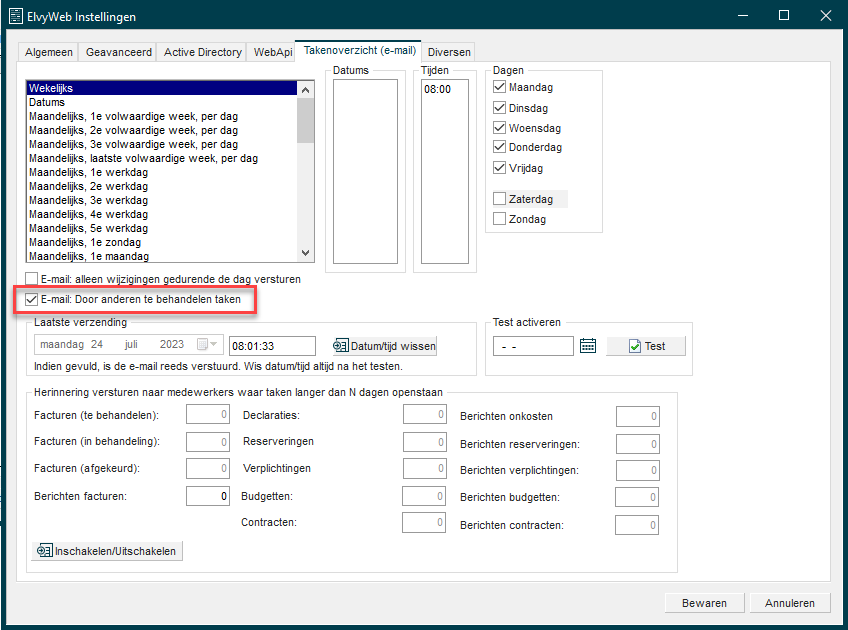Viewport: 848px width, 630px height.
Task: Click the calendar icon next to test date
Action: [x=588, y=346]
